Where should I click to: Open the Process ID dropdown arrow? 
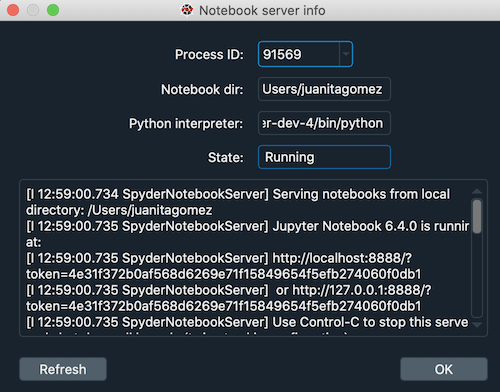click(346, 54)
